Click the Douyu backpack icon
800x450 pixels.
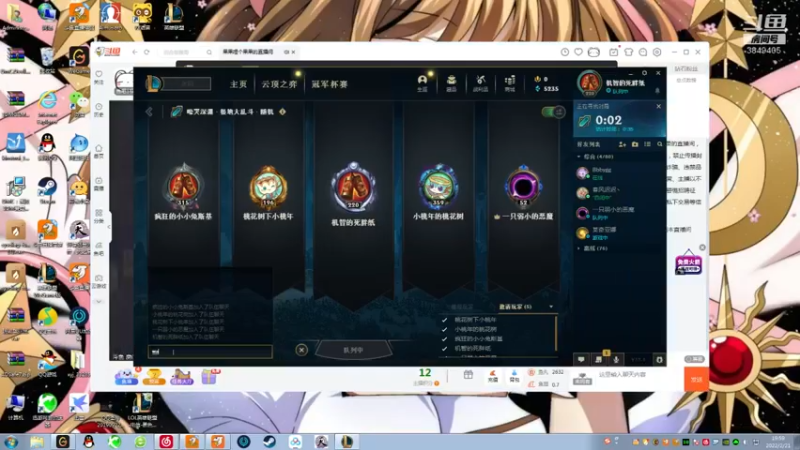click(x=514, y=377)
